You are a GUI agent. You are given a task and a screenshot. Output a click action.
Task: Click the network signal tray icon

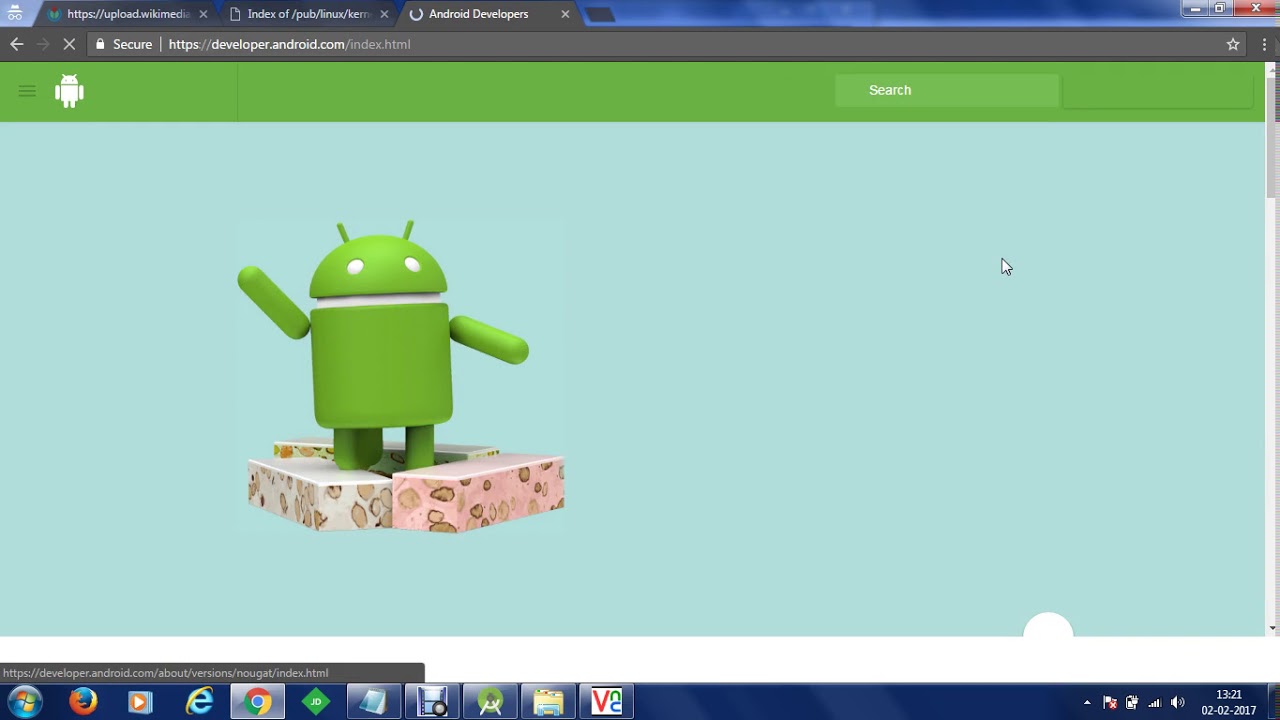pyautogui.click(x=1155, y=702)
